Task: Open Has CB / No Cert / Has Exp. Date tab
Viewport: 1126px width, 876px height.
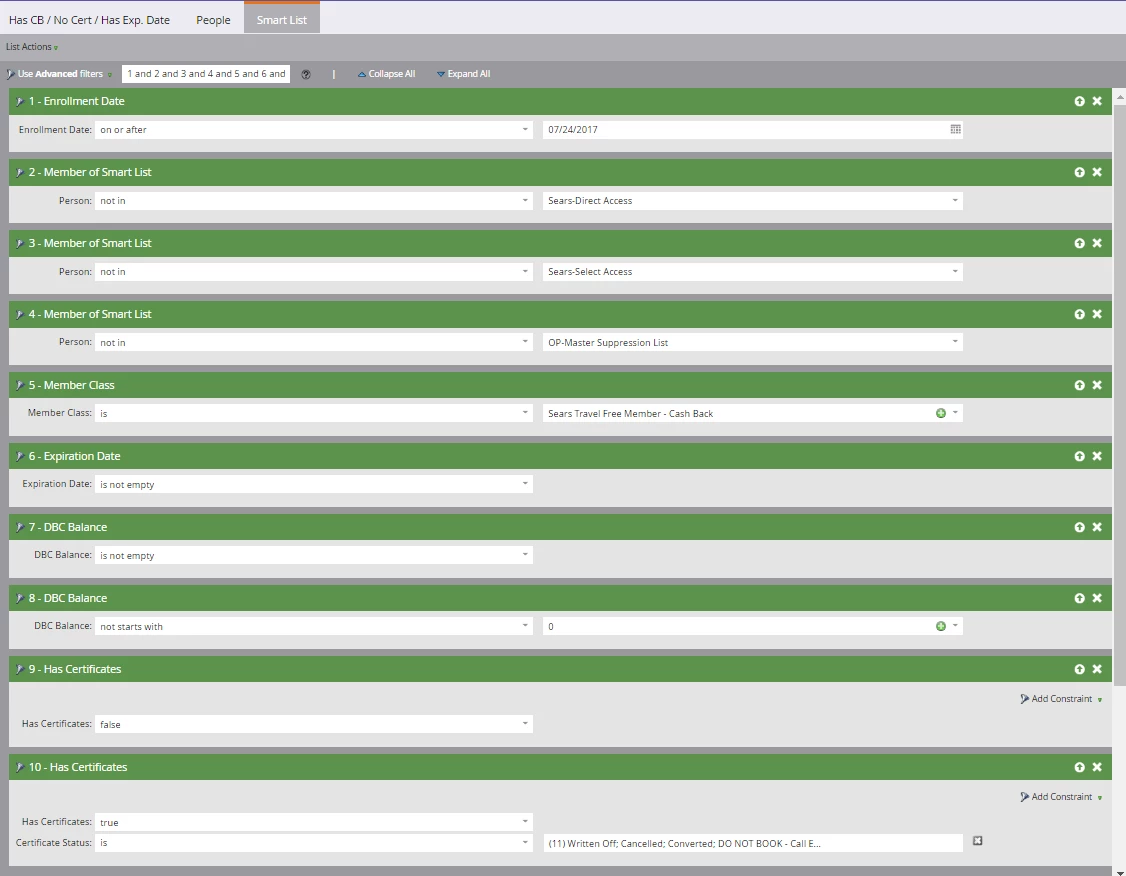Action: 90,20
